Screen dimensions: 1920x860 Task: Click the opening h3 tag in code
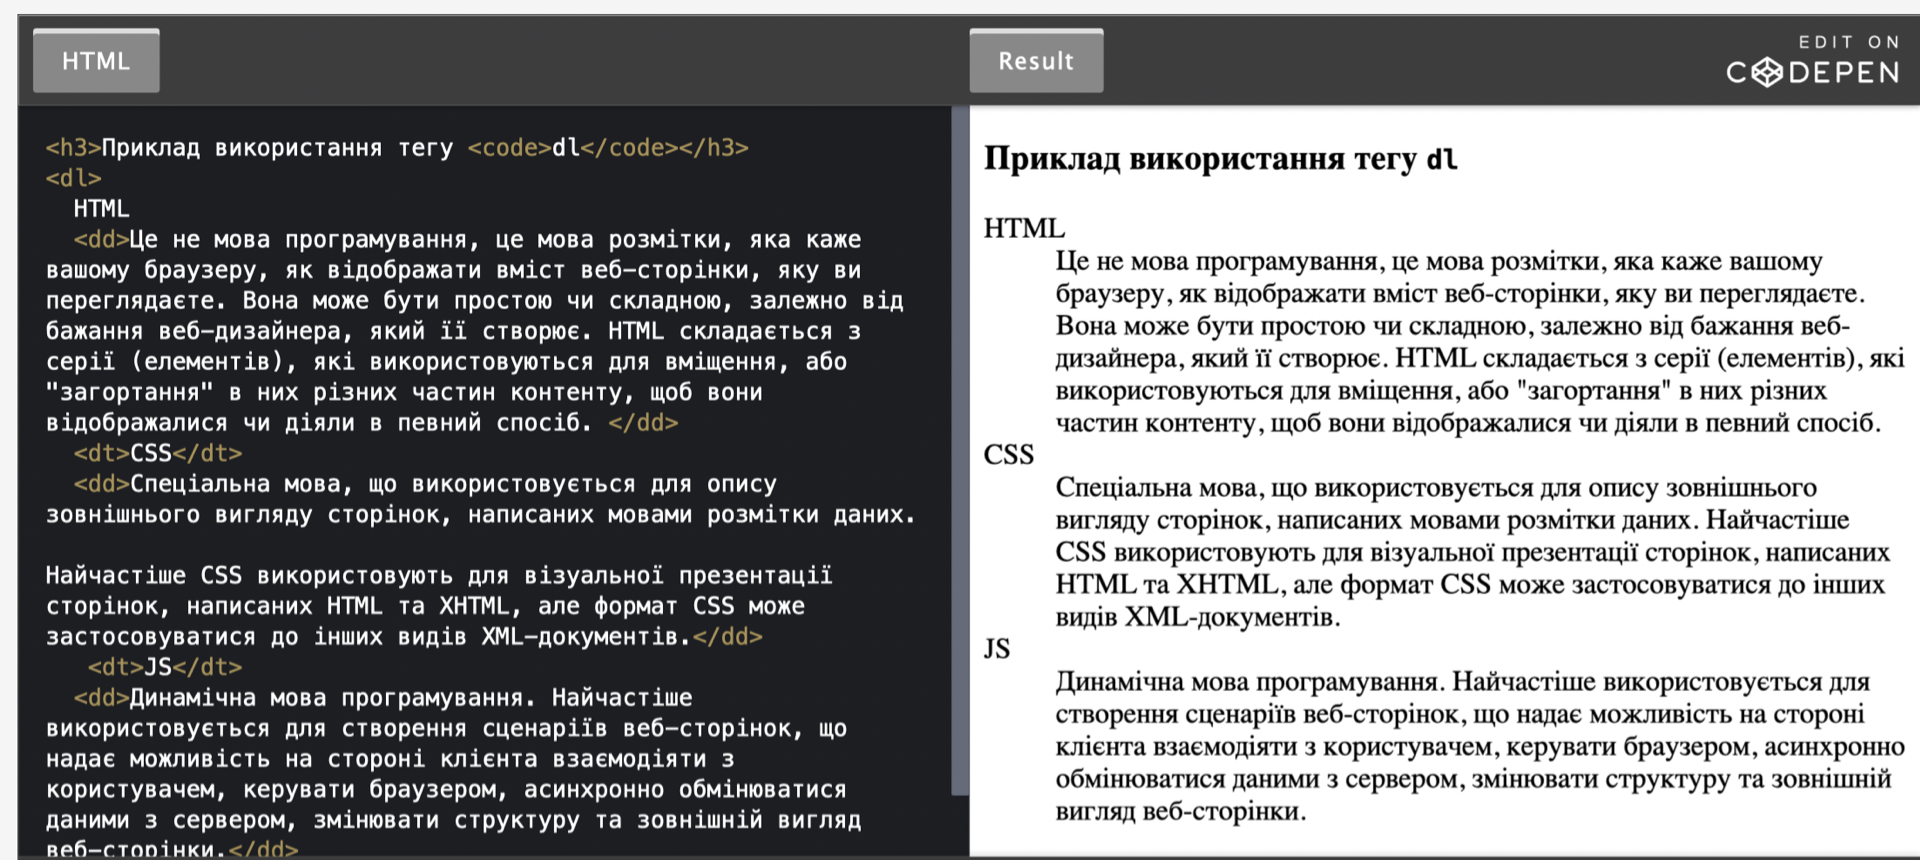pos(73,148)
